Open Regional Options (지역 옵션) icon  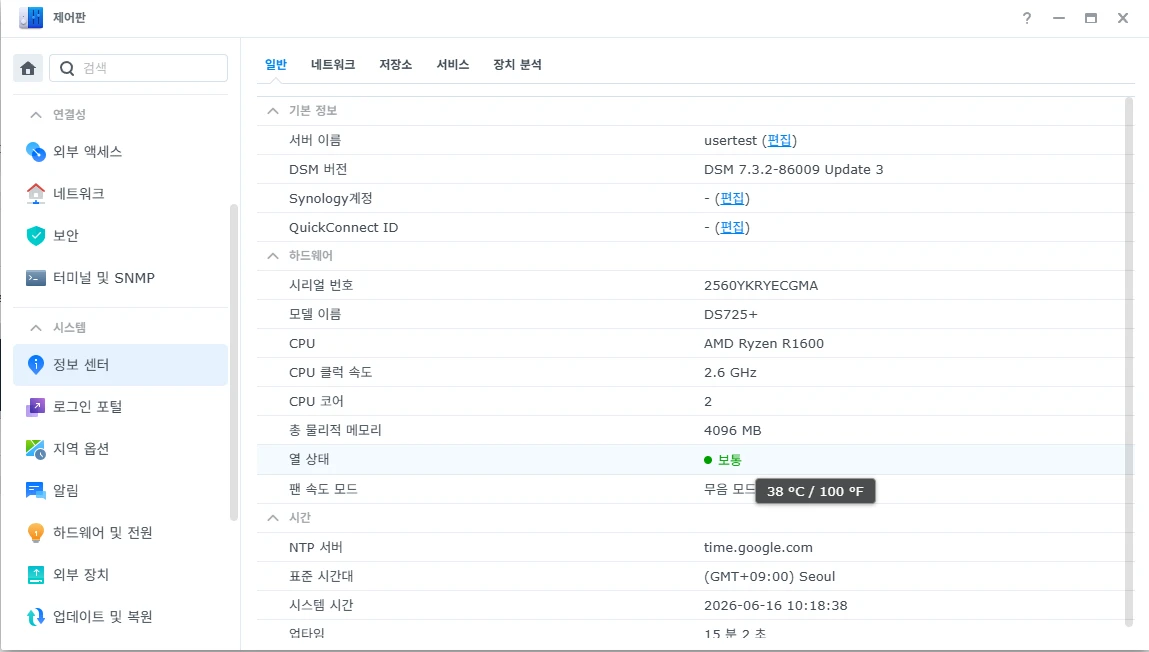pos(35,448)
